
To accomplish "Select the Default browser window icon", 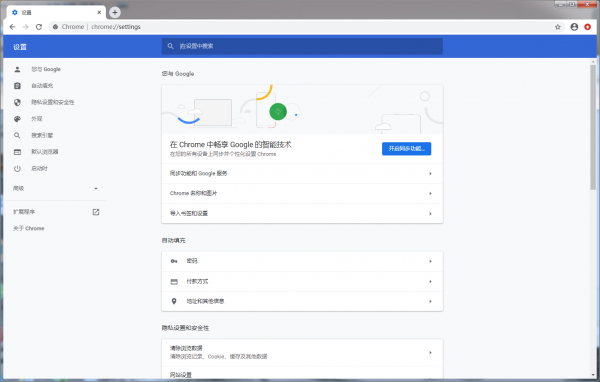I will 17,152.
